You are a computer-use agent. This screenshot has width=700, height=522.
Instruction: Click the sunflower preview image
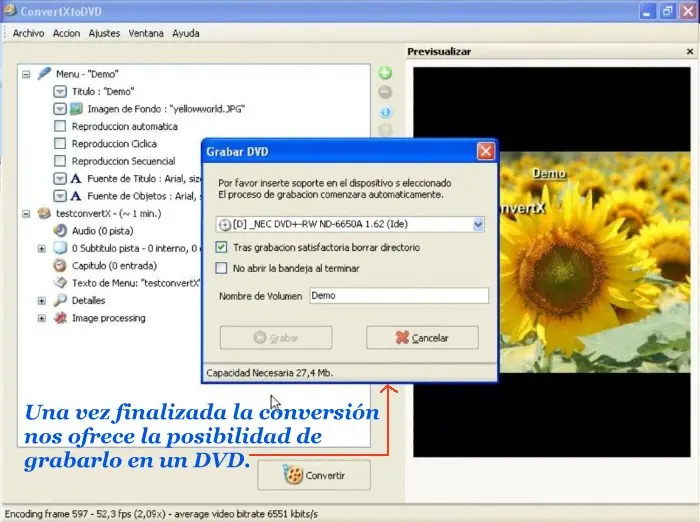(x=594, y=263)
